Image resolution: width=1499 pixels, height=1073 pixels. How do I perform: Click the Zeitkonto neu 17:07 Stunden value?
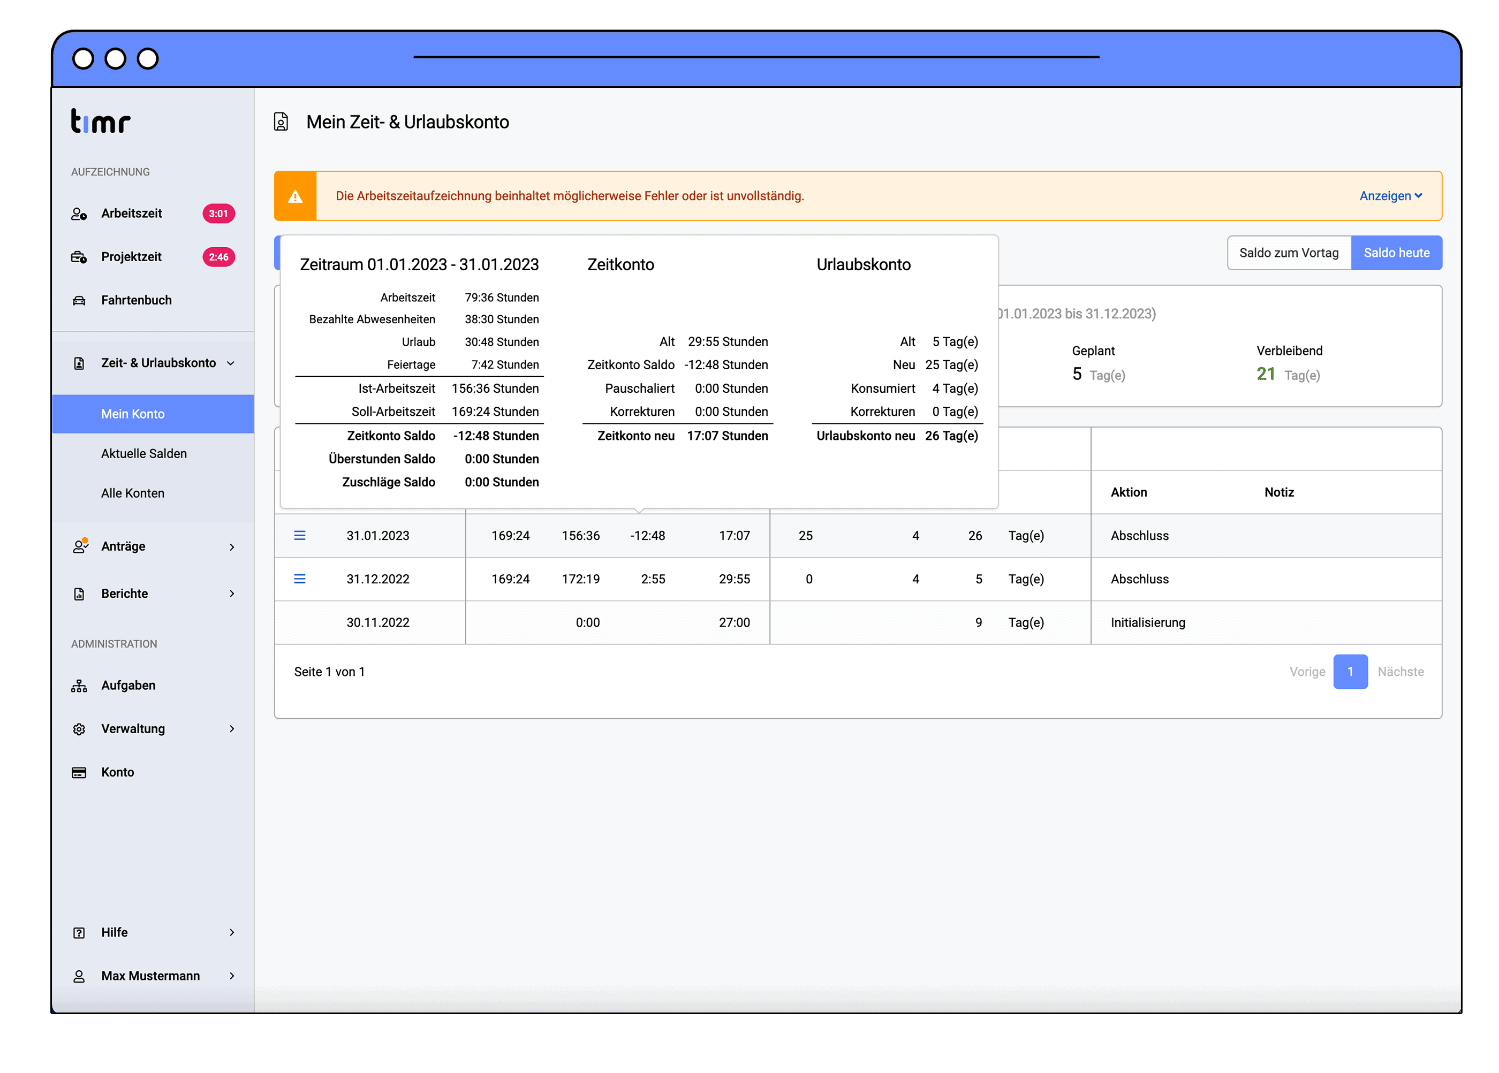727,436
